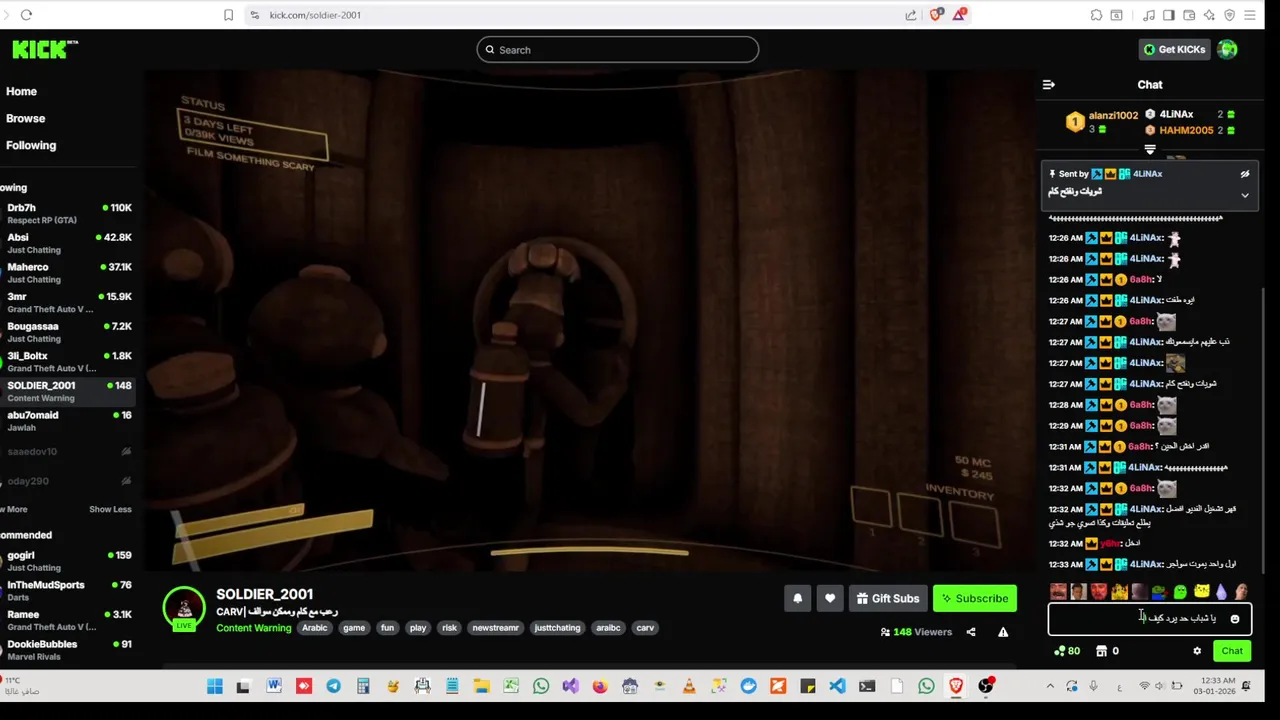Open the Telegram icon in the taskbar

[x=333, y=686]
